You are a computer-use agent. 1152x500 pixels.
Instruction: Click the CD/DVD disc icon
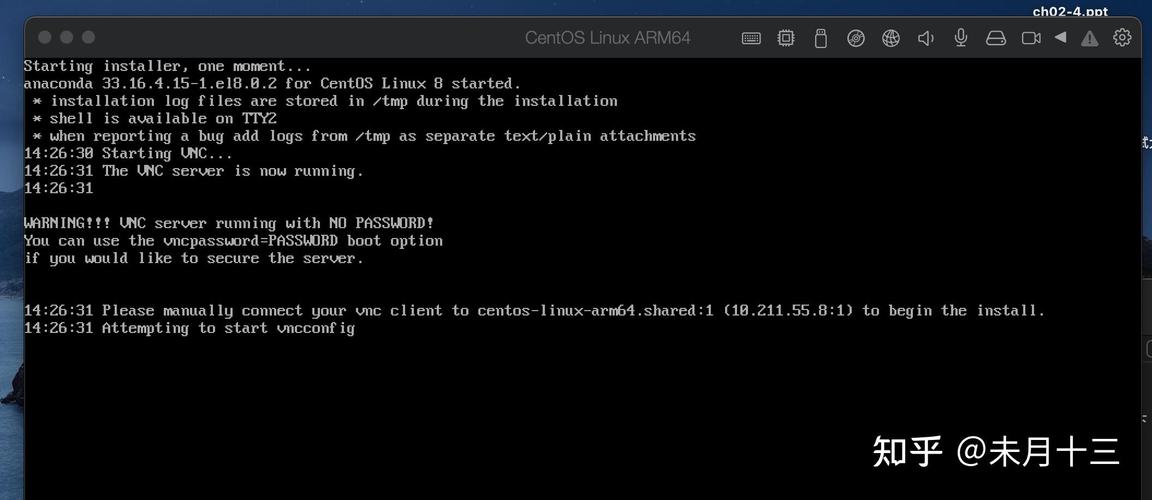[856, 38]
